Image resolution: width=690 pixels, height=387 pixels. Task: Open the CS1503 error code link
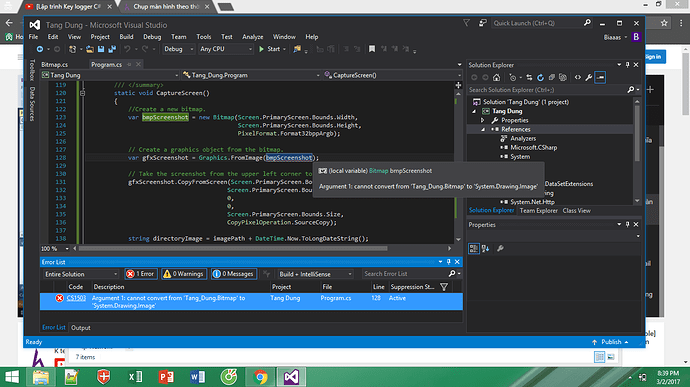coord(76,298)
